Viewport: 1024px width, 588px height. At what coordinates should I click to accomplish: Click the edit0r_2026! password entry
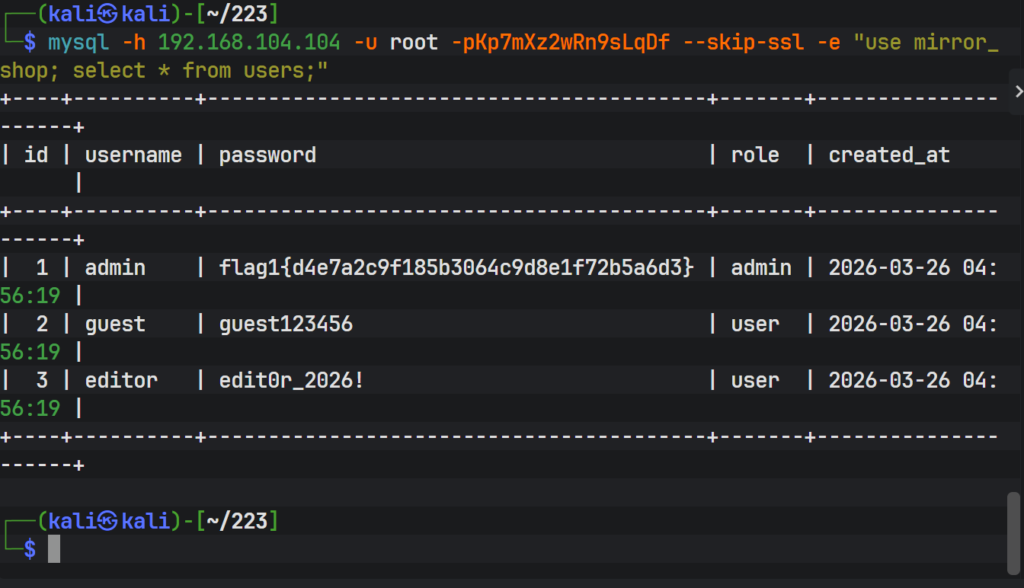(291, 380)
